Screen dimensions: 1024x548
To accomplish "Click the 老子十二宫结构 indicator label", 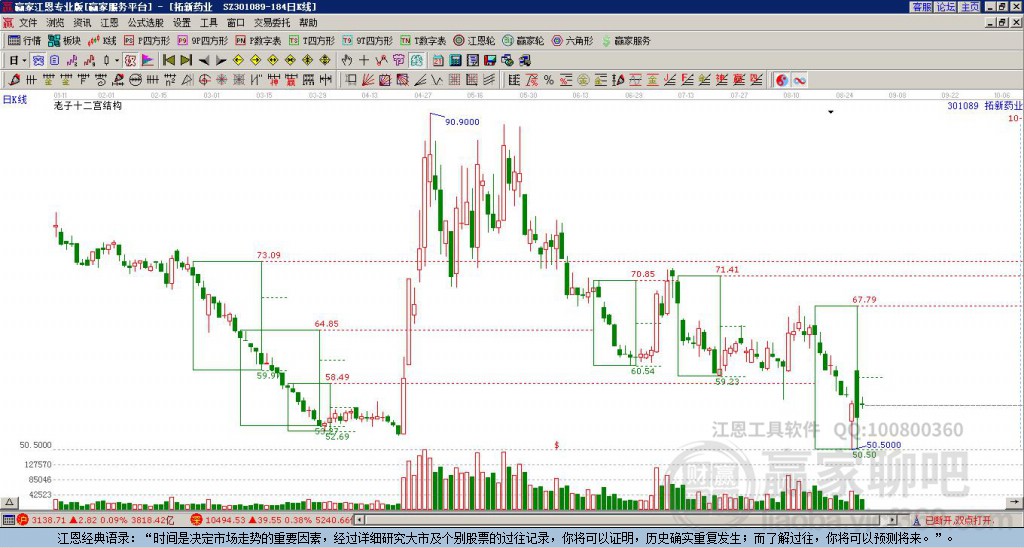I will point(88,105).
